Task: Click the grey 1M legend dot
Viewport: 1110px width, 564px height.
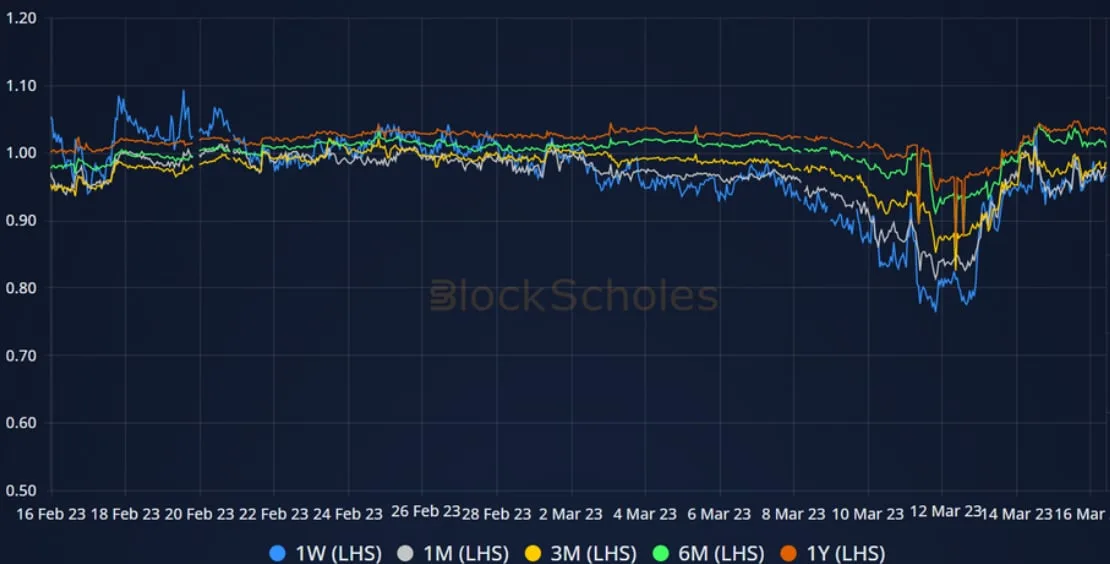Action: [x=405, y=553]
